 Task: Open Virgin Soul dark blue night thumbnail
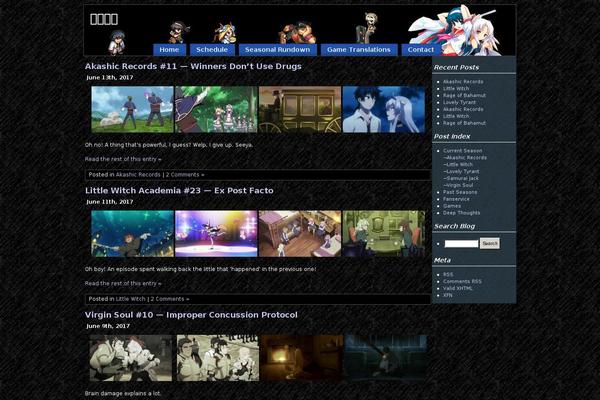[386, 358]
